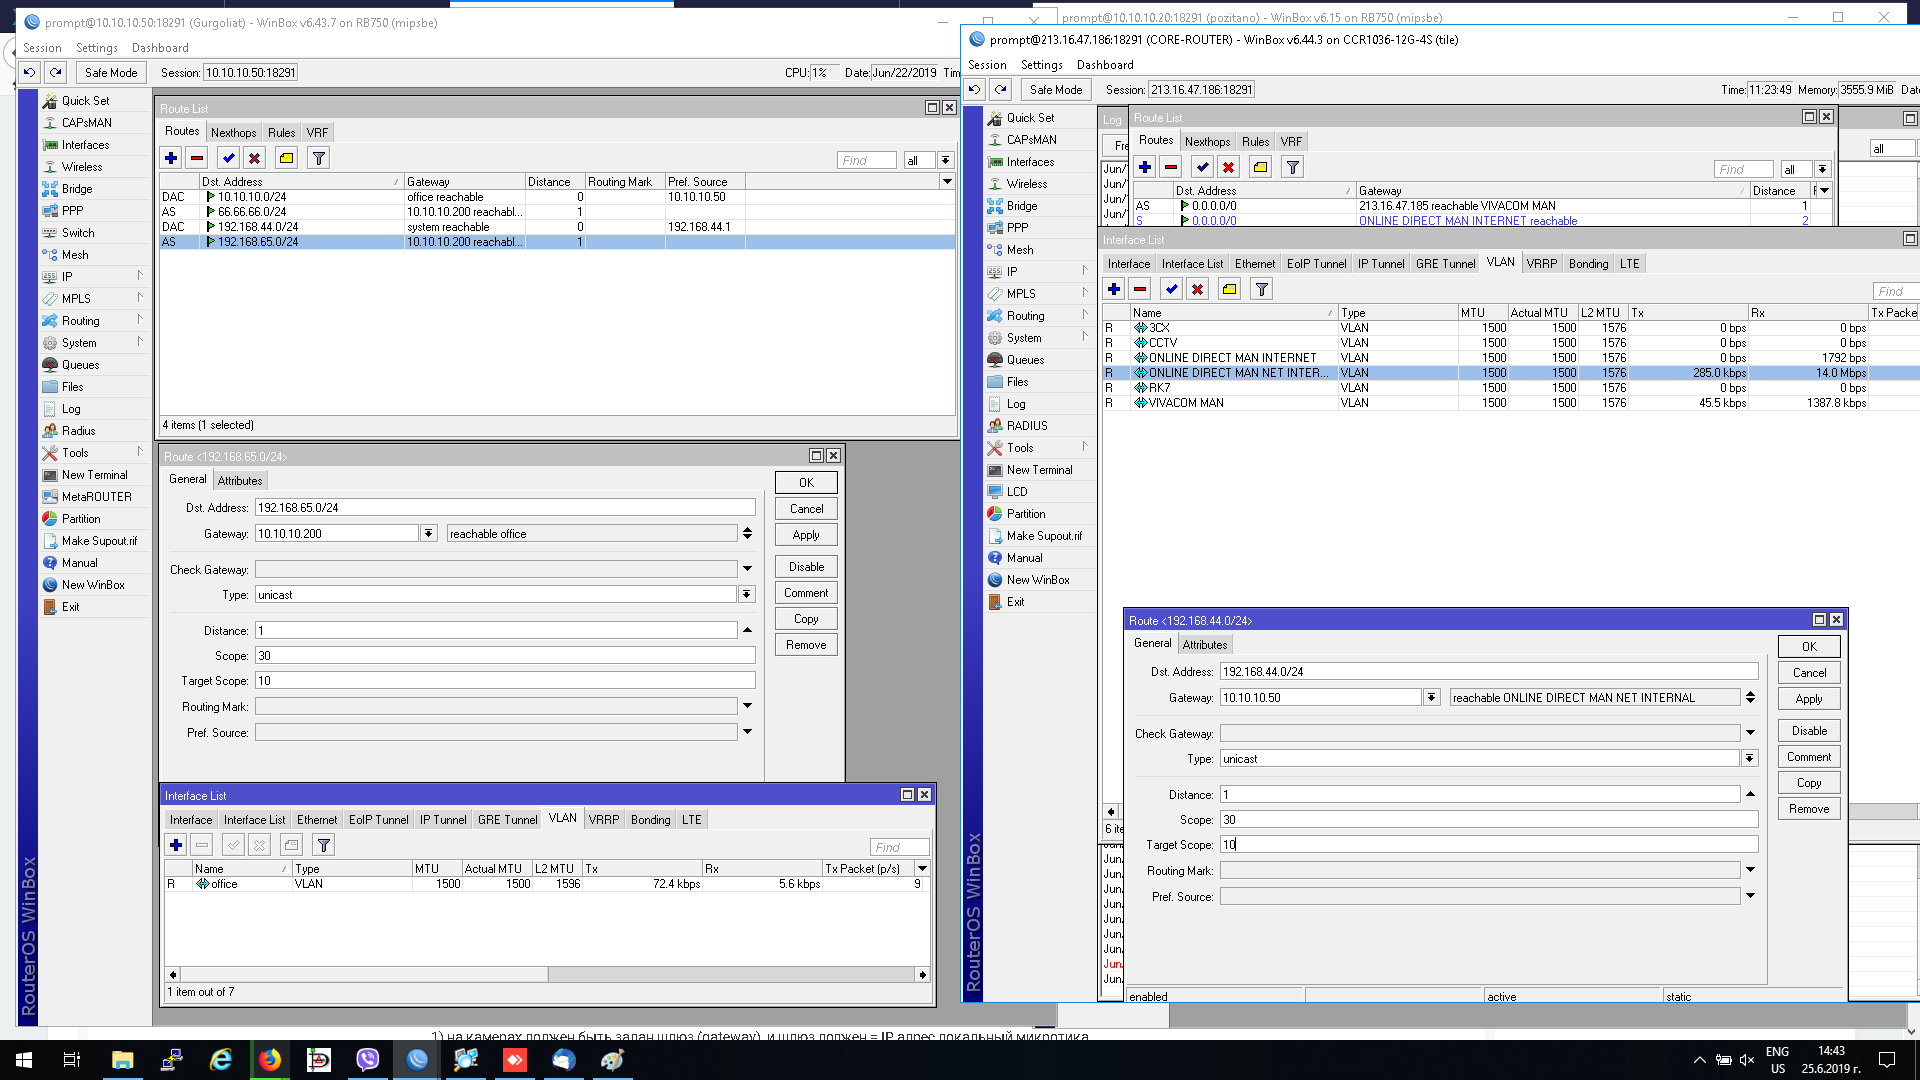1920x1080 pixels.
Task: Click OK in Route 192.168.65.0/24 dialog
Action: 806,483
